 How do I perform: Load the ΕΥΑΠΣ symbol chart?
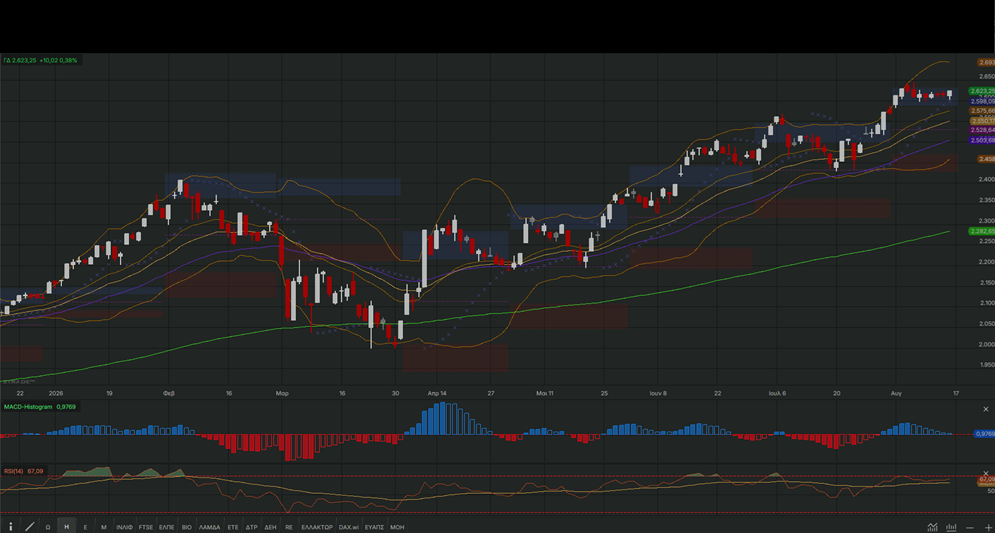tap(375, 527)
